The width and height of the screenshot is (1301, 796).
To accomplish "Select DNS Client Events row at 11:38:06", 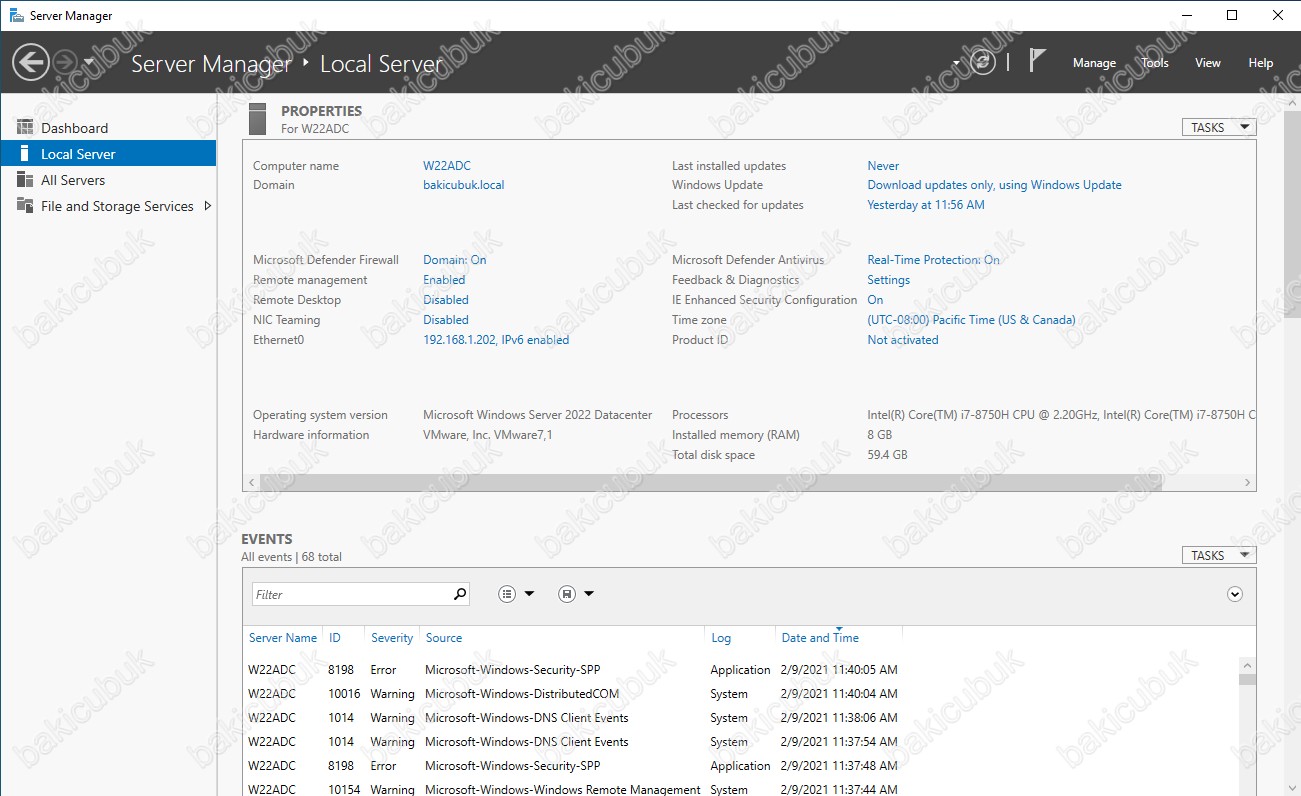I will pos(740,718).
